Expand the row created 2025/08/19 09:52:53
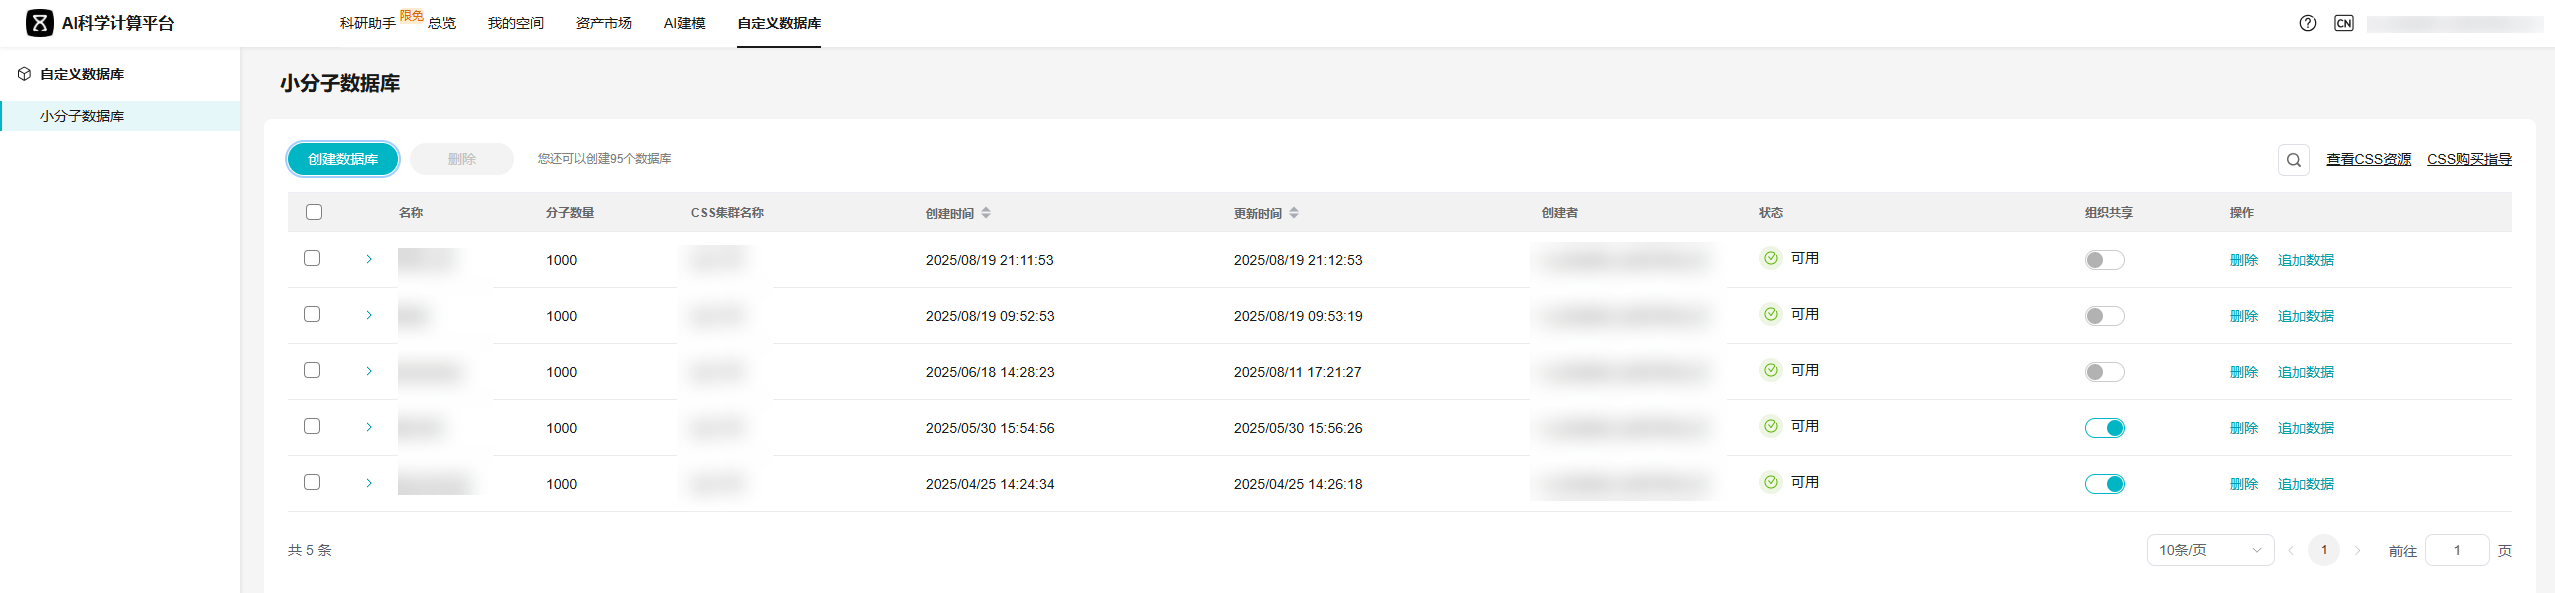This screenshot has height=593, width=2555. (x=369, y=315)
